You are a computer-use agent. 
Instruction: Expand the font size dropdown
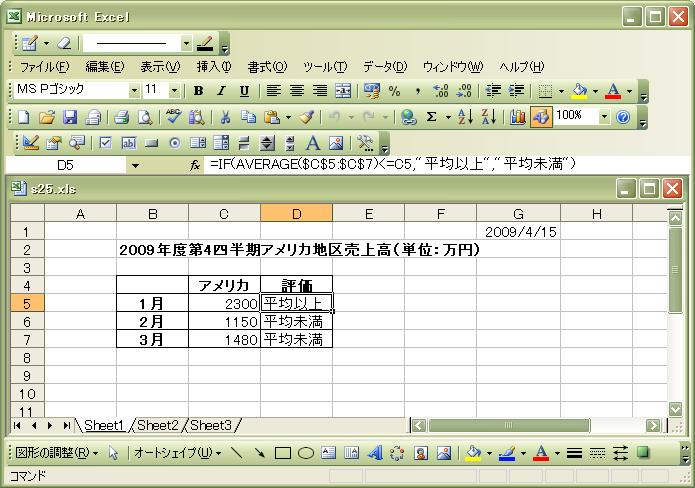coord(174,91)
